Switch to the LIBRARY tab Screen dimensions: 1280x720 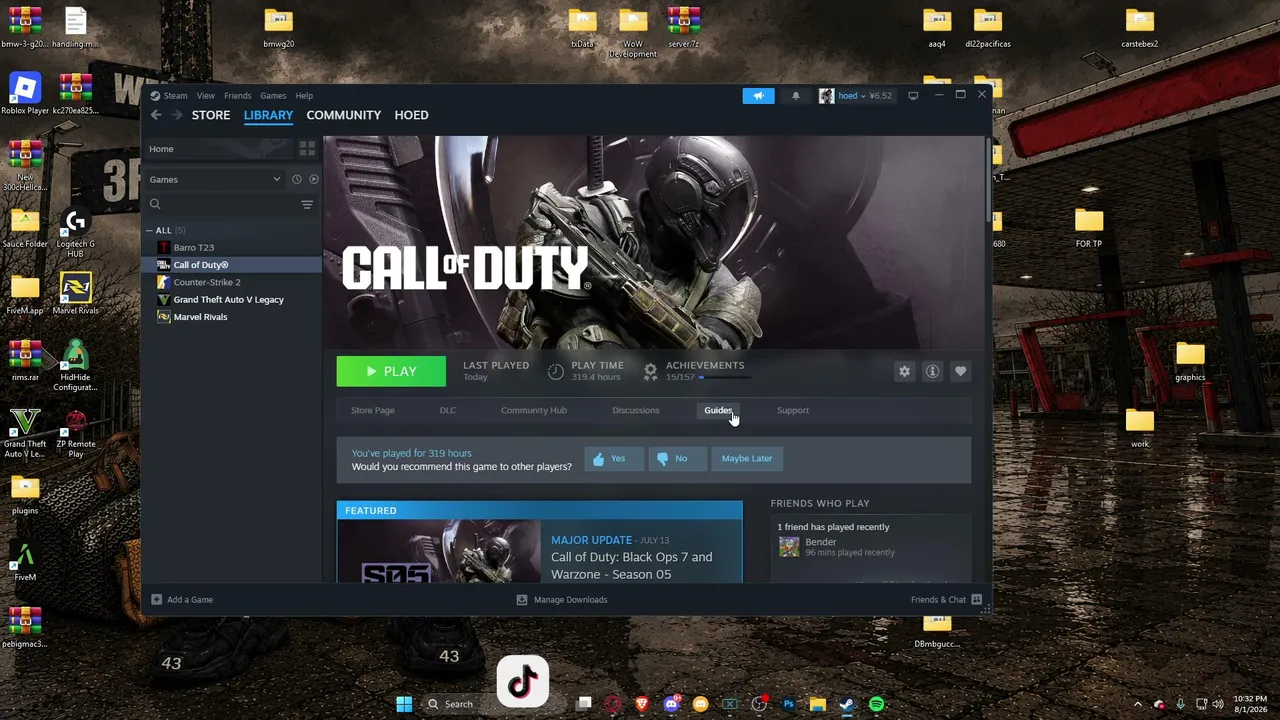(x=268, y=115)
